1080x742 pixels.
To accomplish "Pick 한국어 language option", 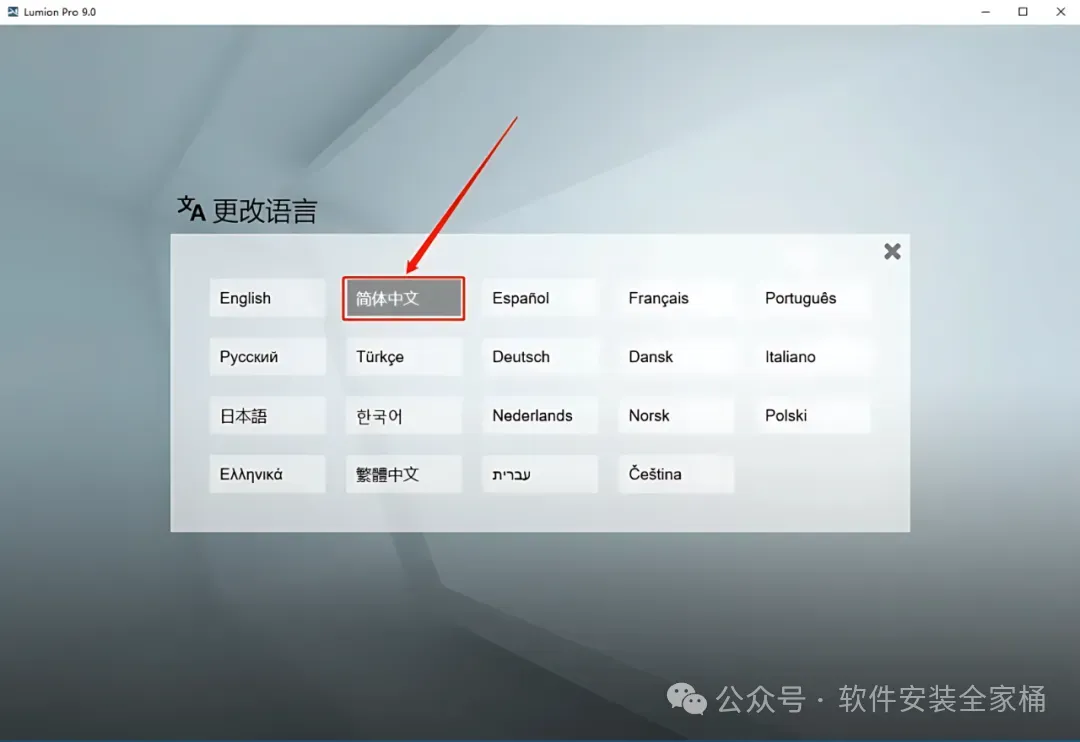I will [404, 415].
